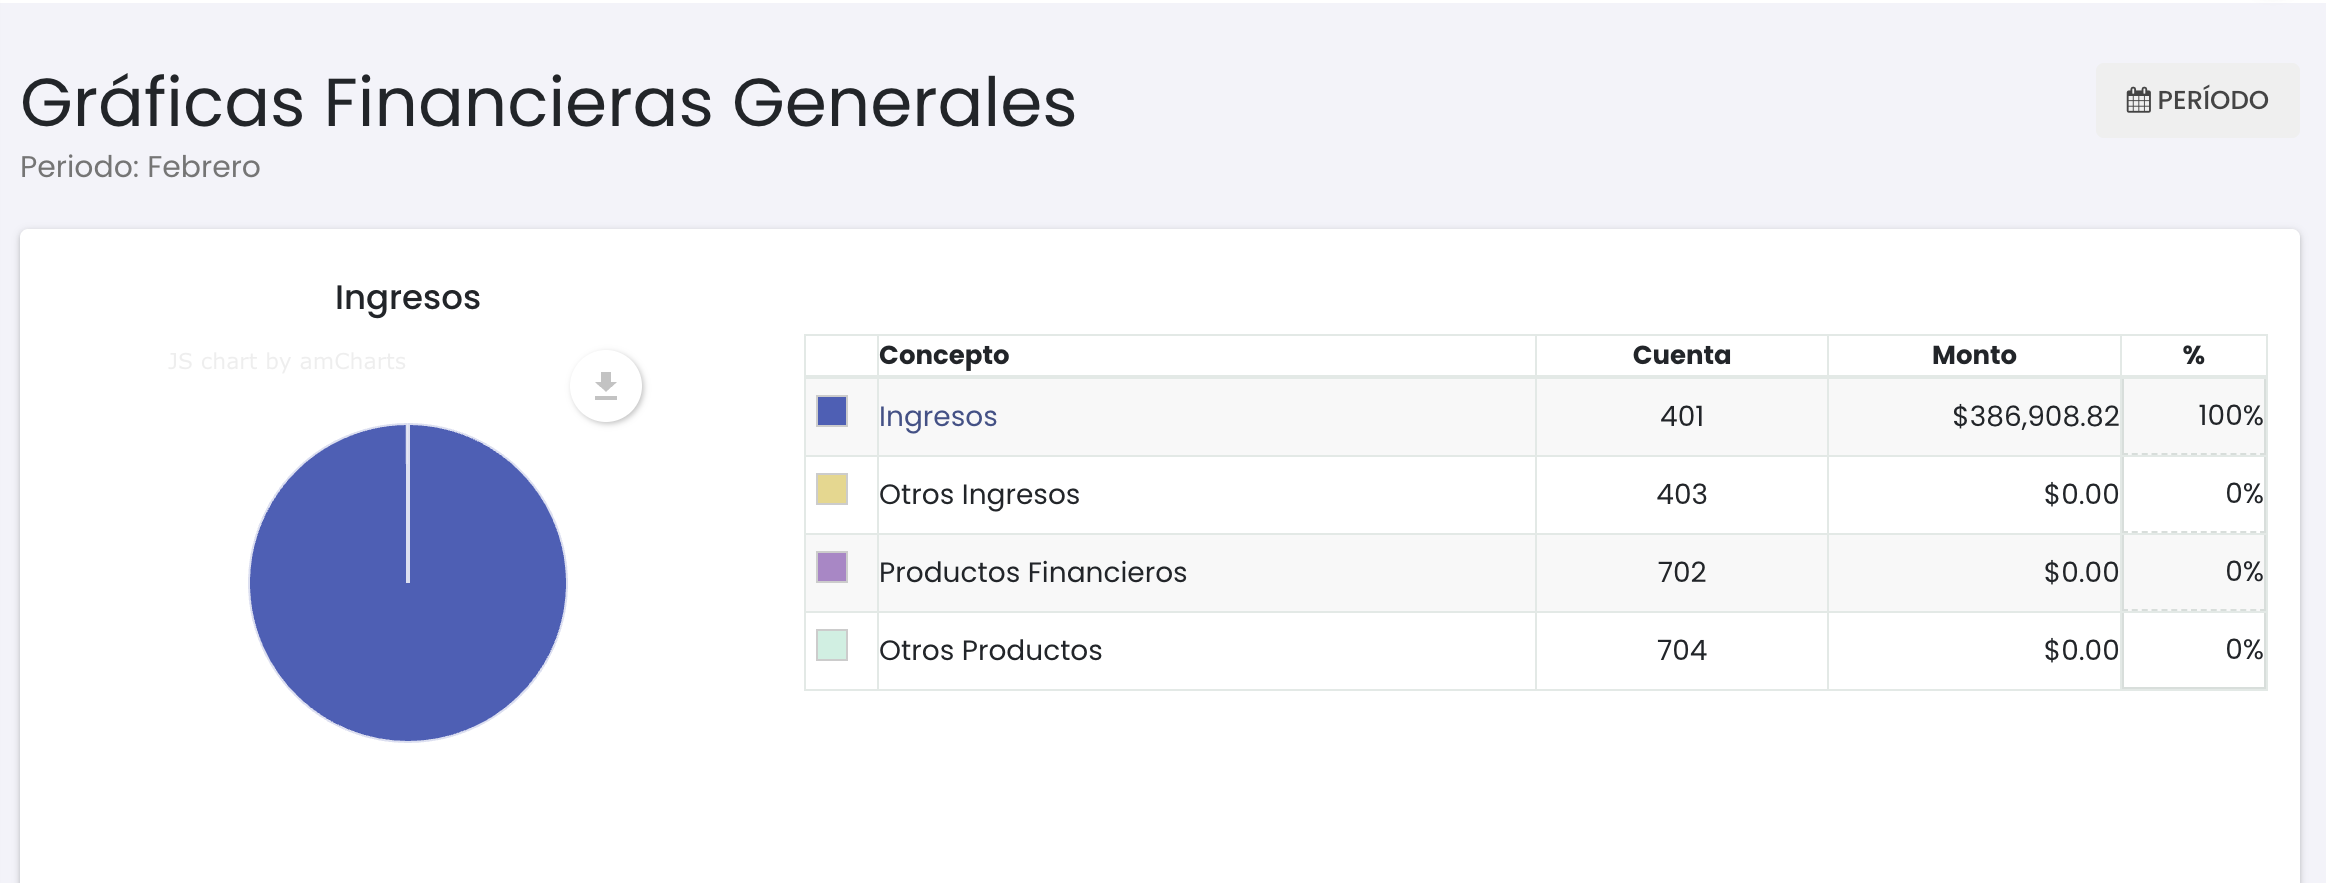The height and width of the screenshot is (883, 2326).
Task: Click the Cuenta column header
Action: (1681, 355)
